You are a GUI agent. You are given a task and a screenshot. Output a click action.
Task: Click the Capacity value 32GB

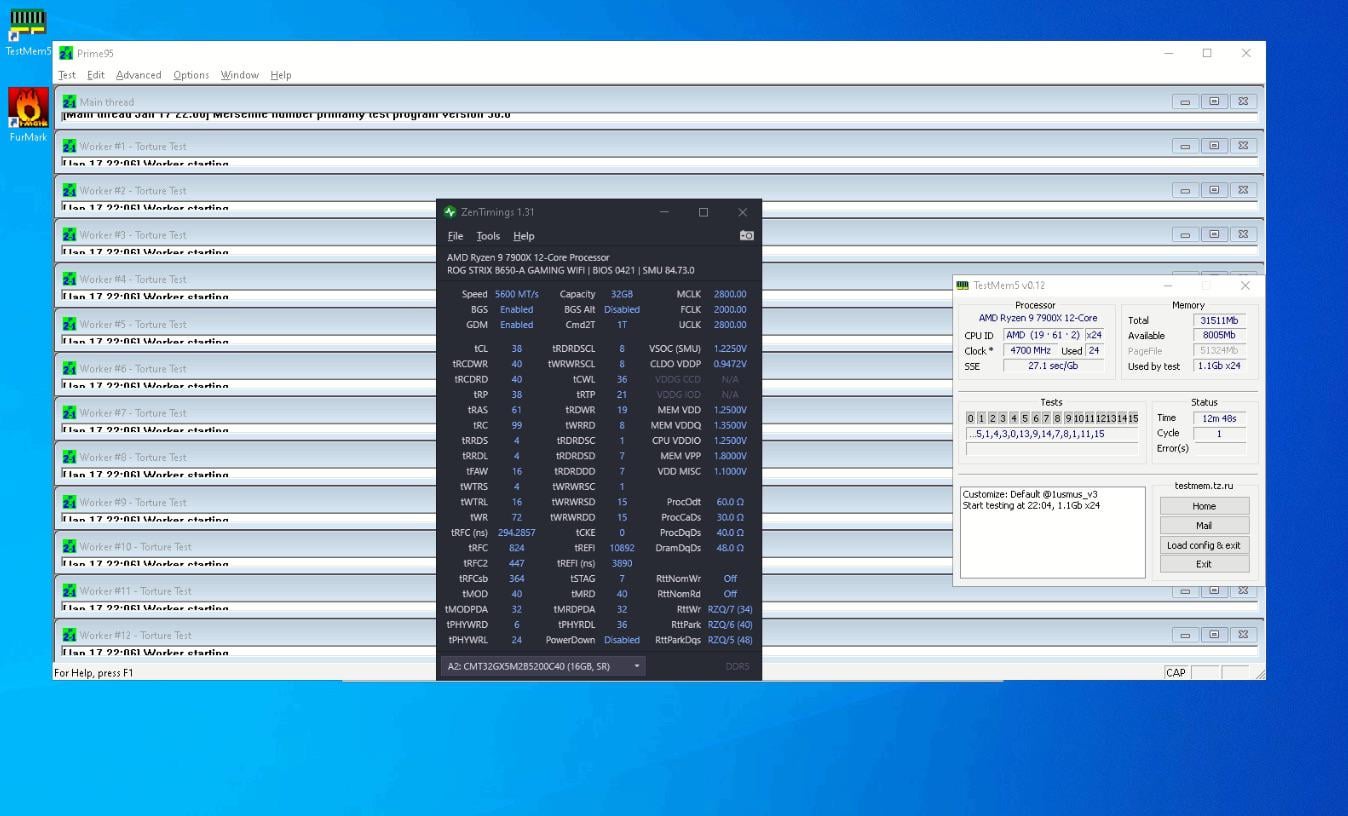(x=622, y=294)
